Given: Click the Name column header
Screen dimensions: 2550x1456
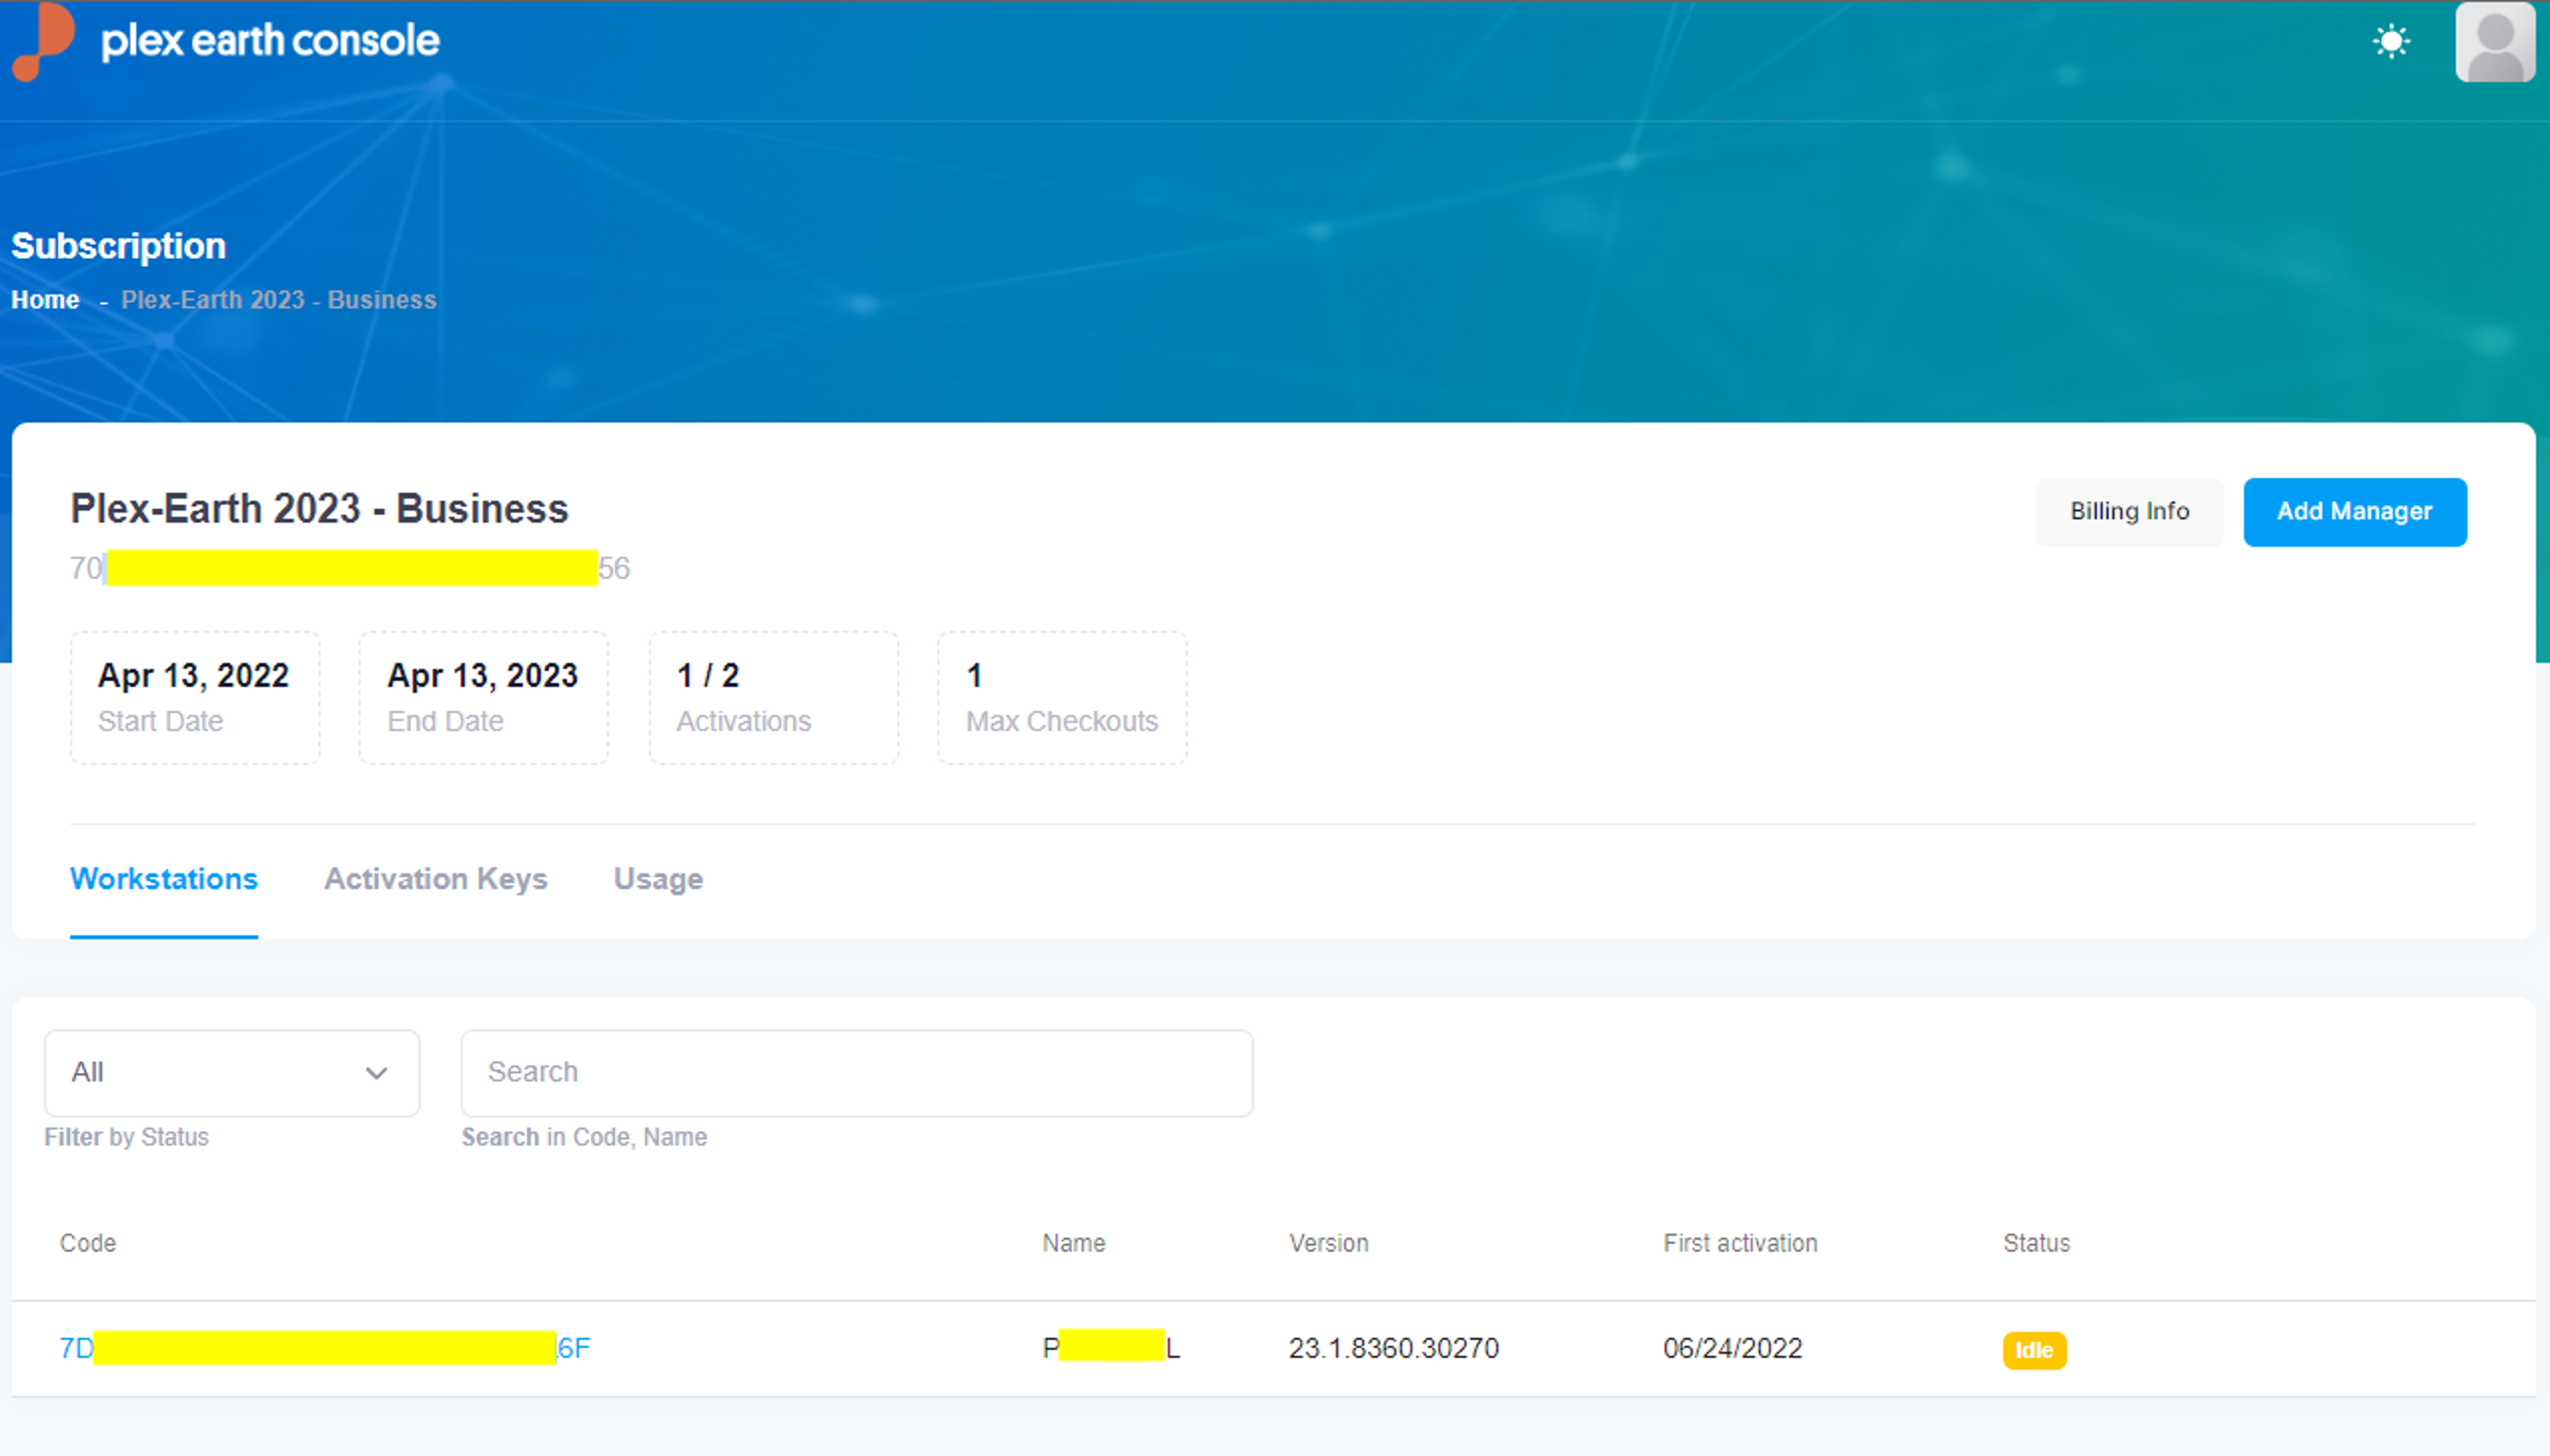Looking at the screenshot, I should point(1073,1243).
